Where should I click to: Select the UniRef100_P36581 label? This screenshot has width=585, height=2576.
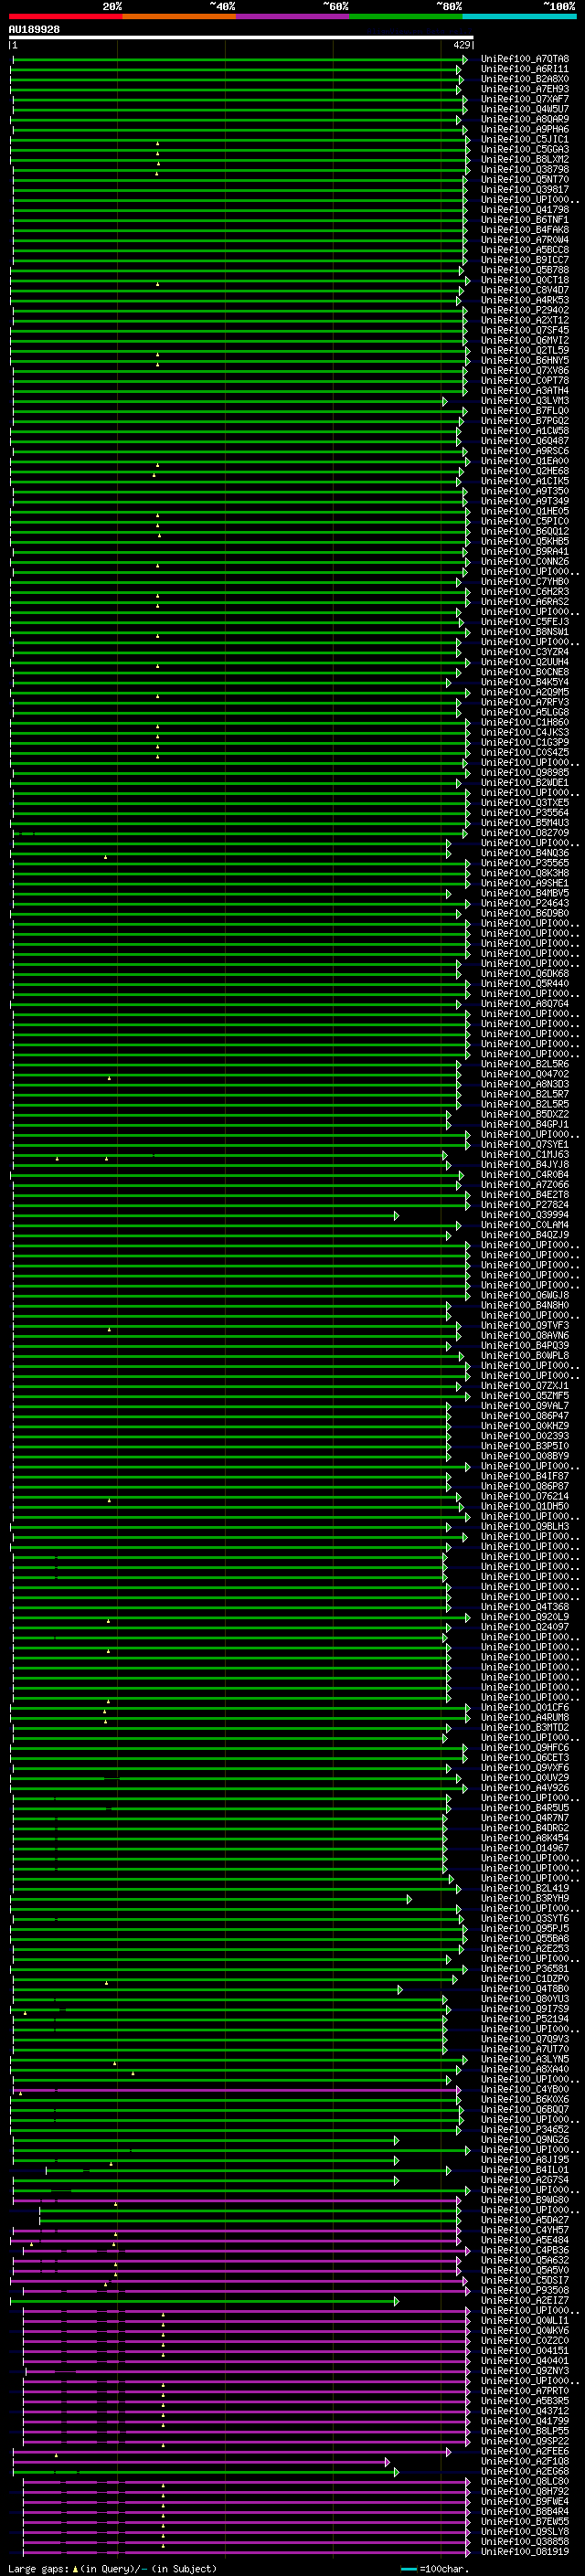pos(525,1969)
